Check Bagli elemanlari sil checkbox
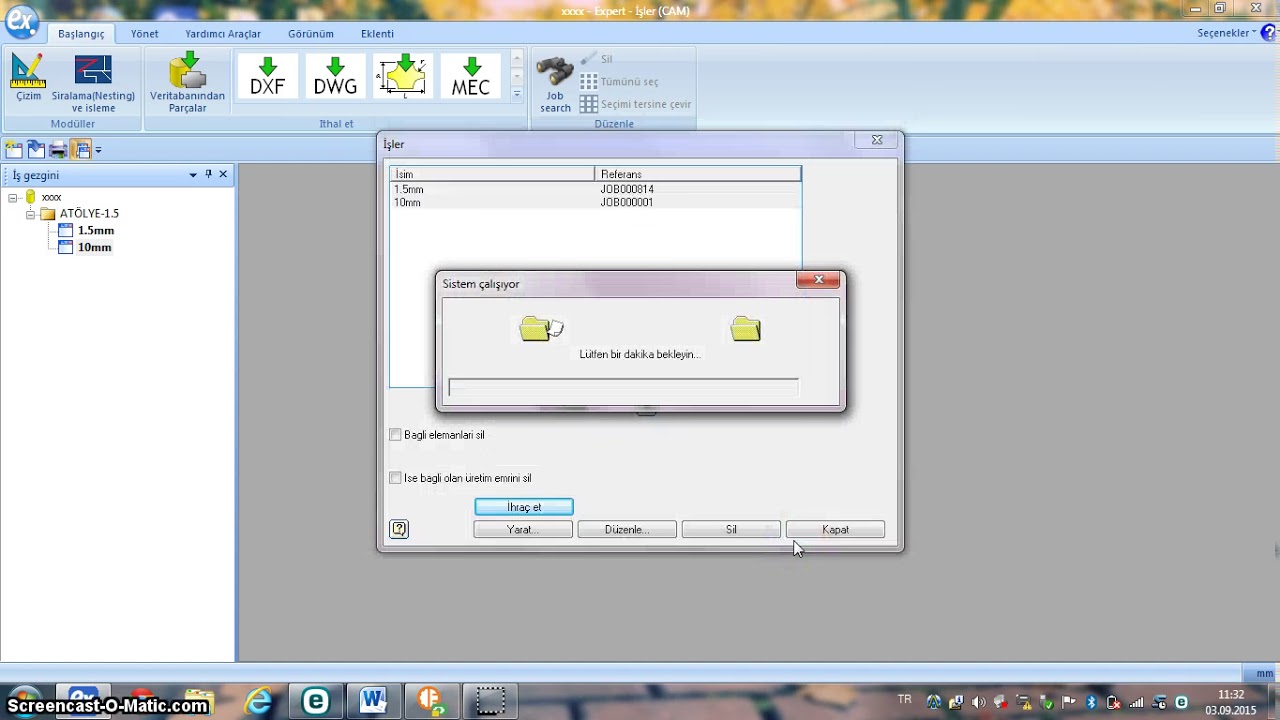Image resolution: width=1280 pixels, height=720 pixels. tap(395, 435)
